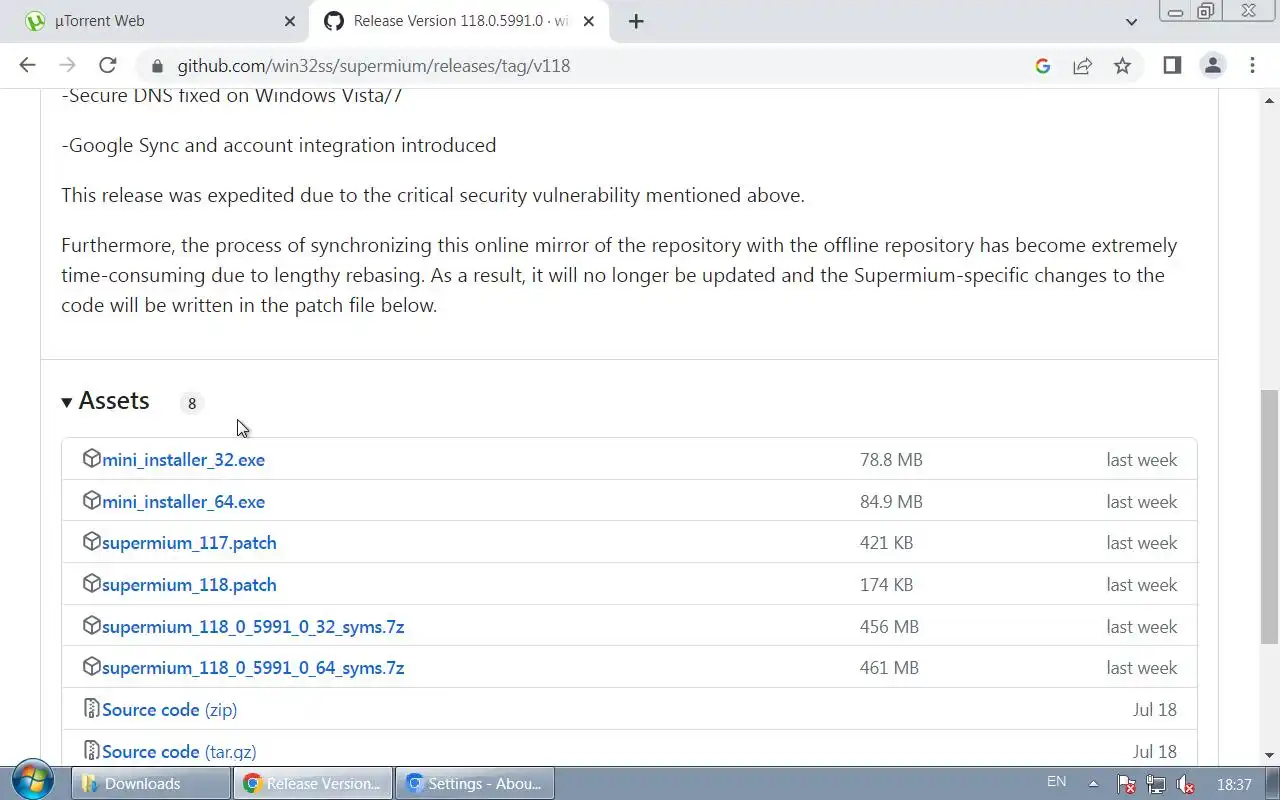This screenshot has height=800, width=1280.
Task: Open the browser side panel icon
Action: coord(1172,65)
